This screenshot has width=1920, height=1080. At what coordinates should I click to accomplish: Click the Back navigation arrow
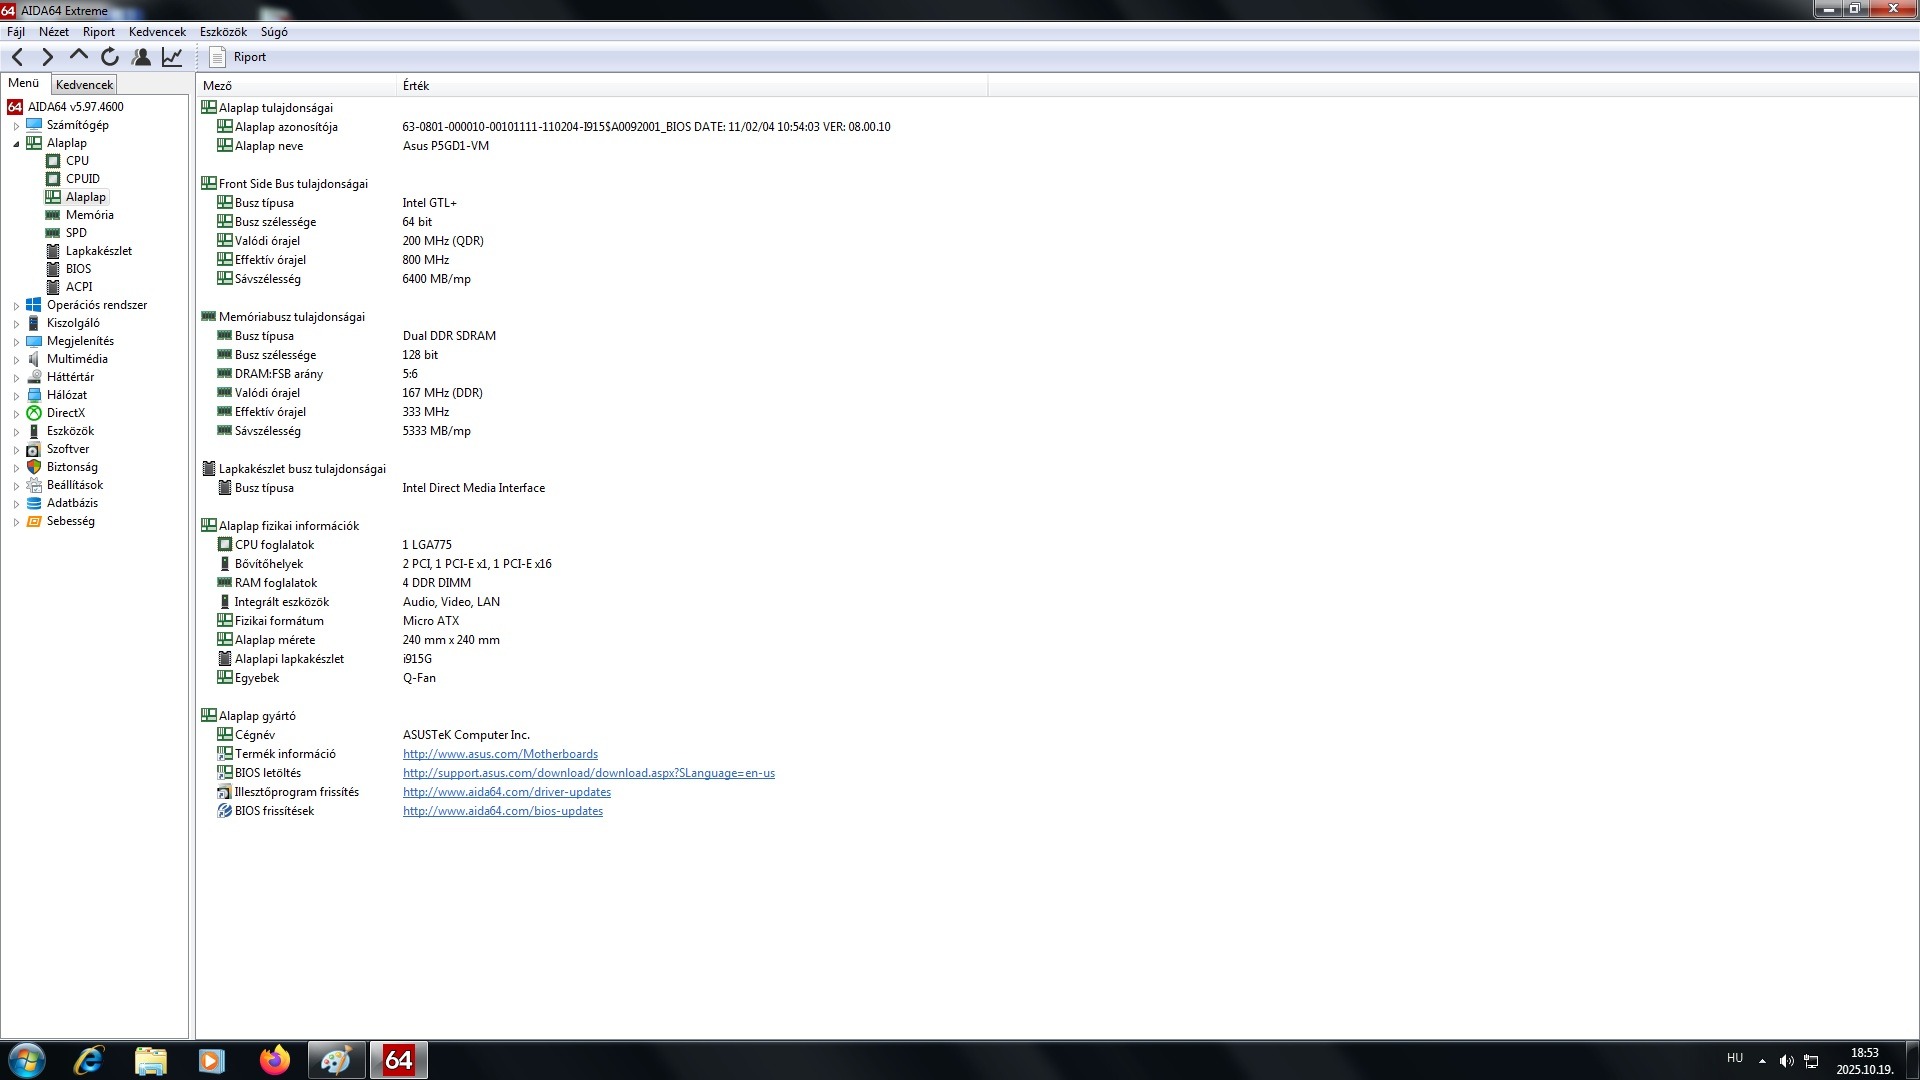(17, 57)
